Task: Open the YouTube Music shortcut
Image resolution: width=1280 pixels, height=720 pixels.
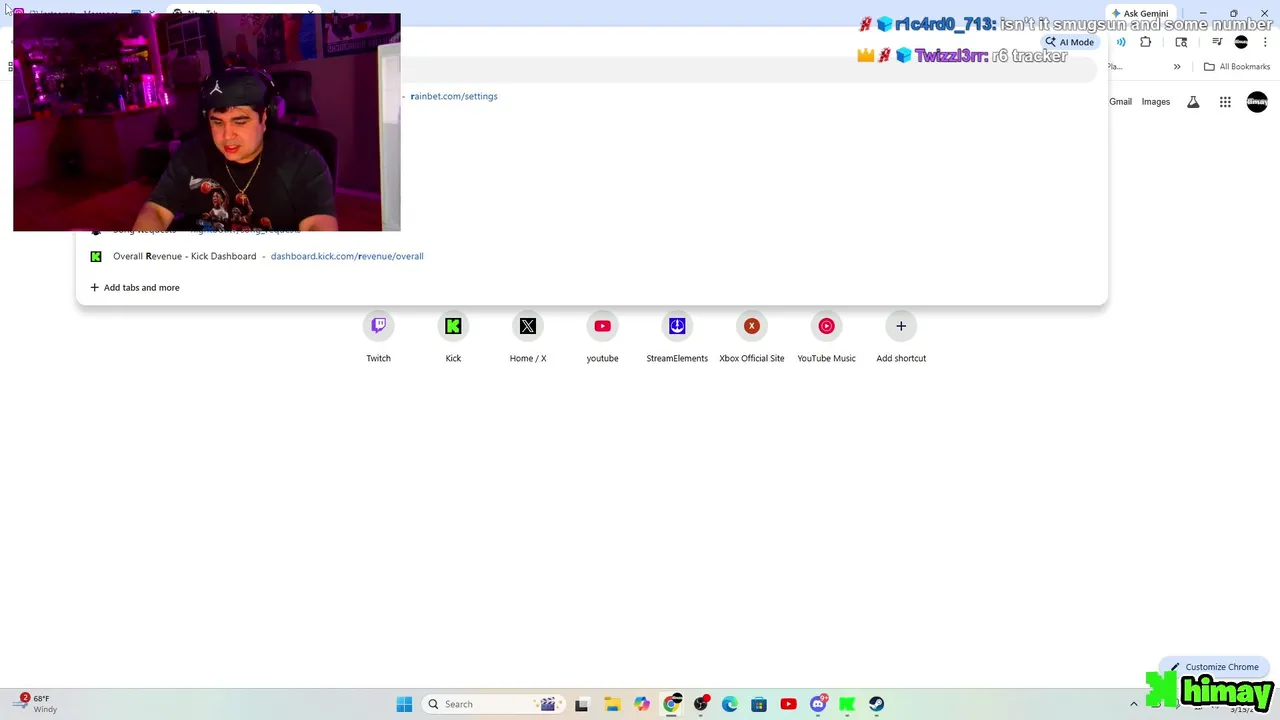Action: coord(826,337)
